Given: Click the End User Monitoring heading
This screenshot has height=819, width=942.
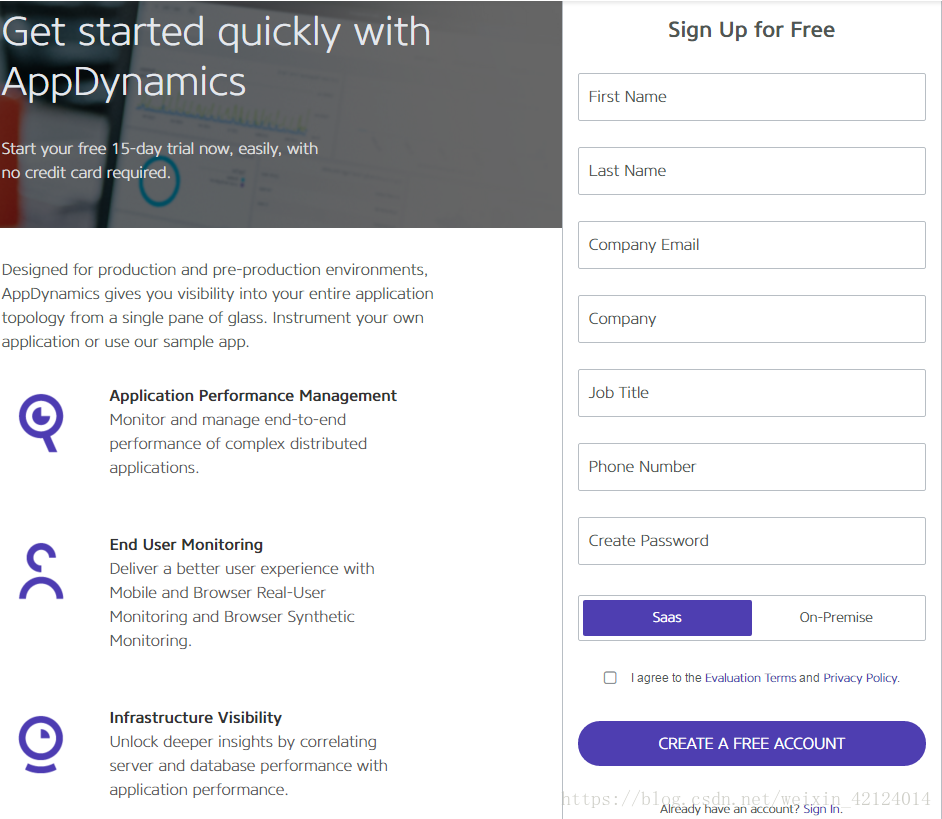Looking at the screenshot, I should click(186, 544).
